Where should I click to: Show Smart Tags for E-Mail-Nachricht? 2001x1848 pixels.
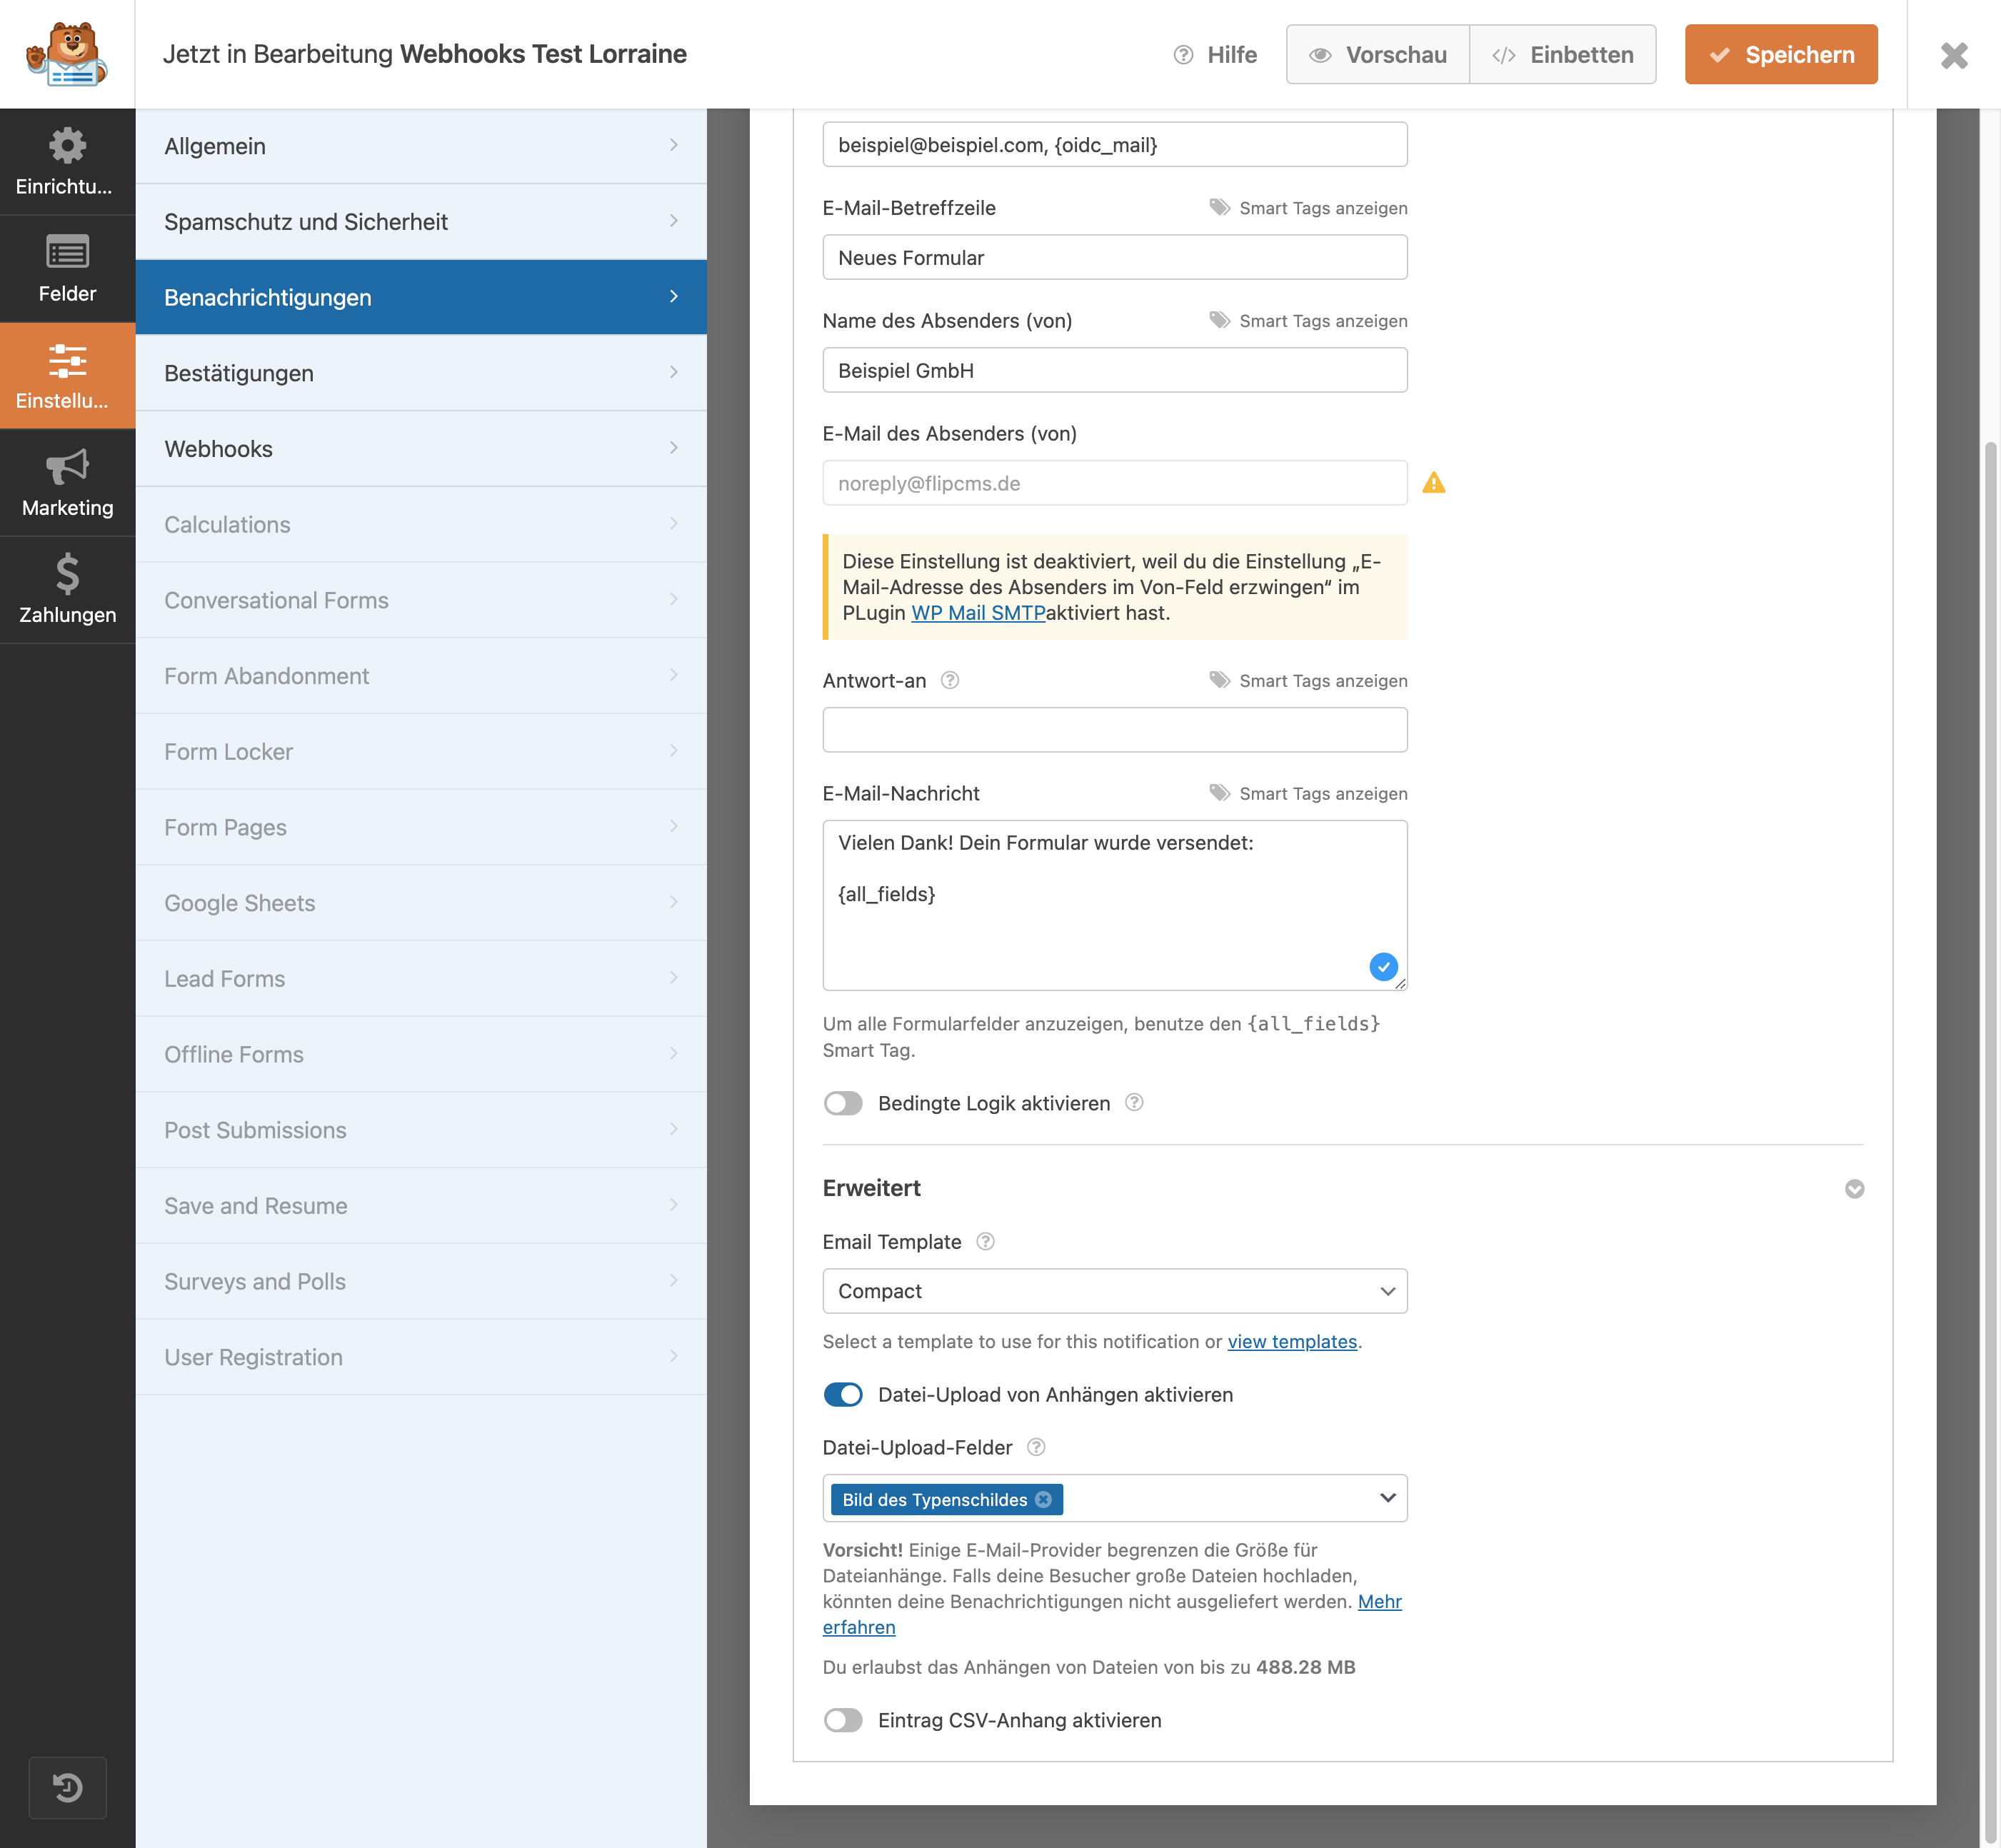(1308, 793)
